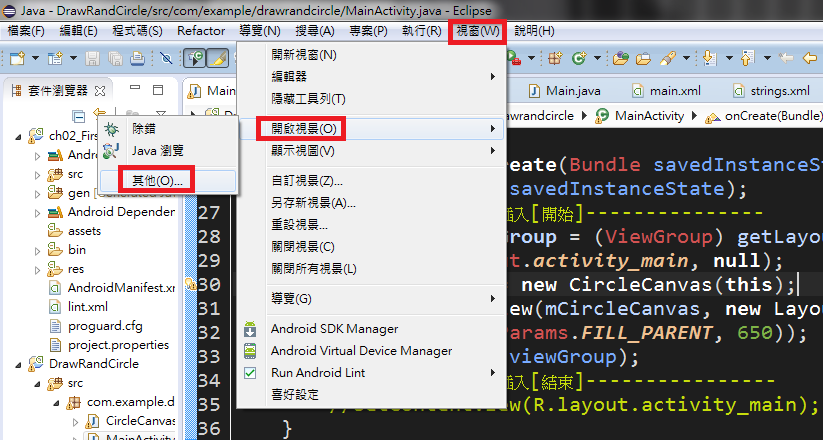Click the new Android project wizard icon
The image size is (823, 440).
(x=55, y=58)
